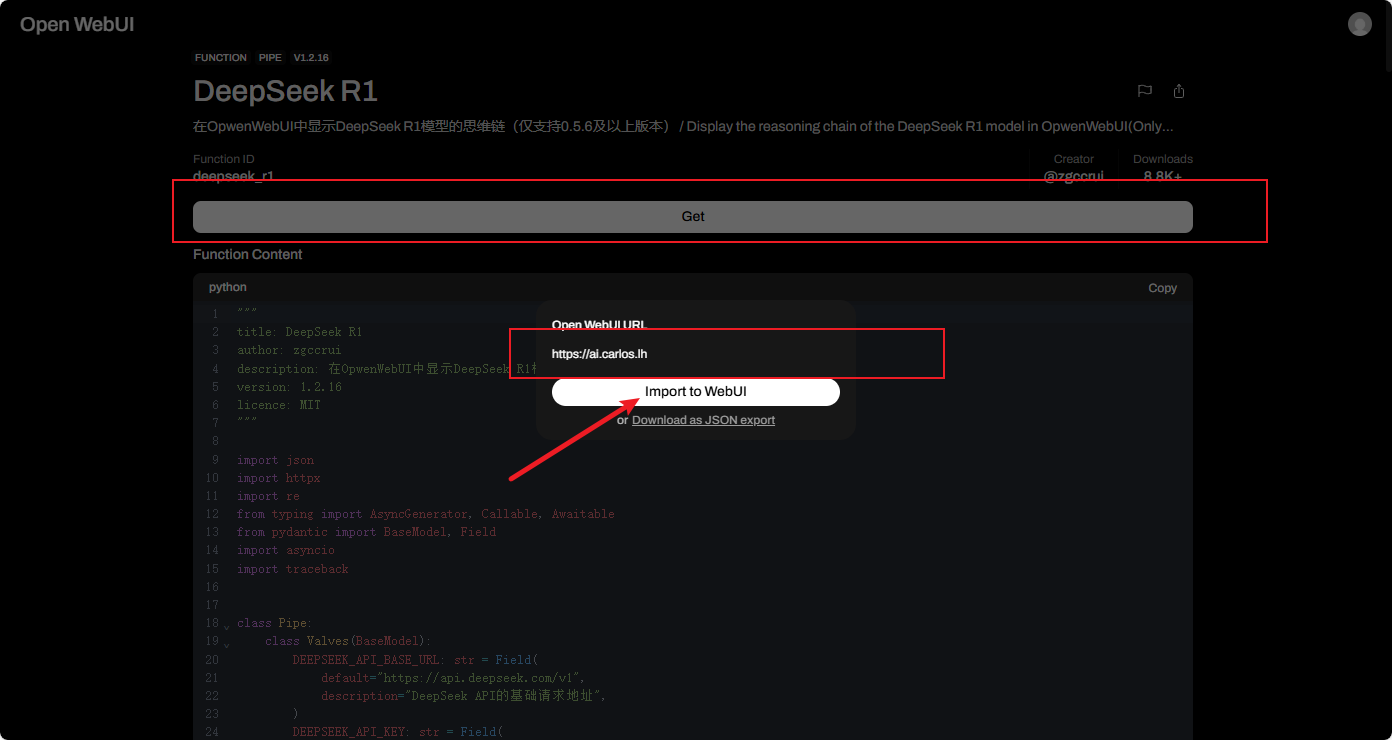Click the DEEPSEEK_API_BASE_URL field line

click(415, 659)
